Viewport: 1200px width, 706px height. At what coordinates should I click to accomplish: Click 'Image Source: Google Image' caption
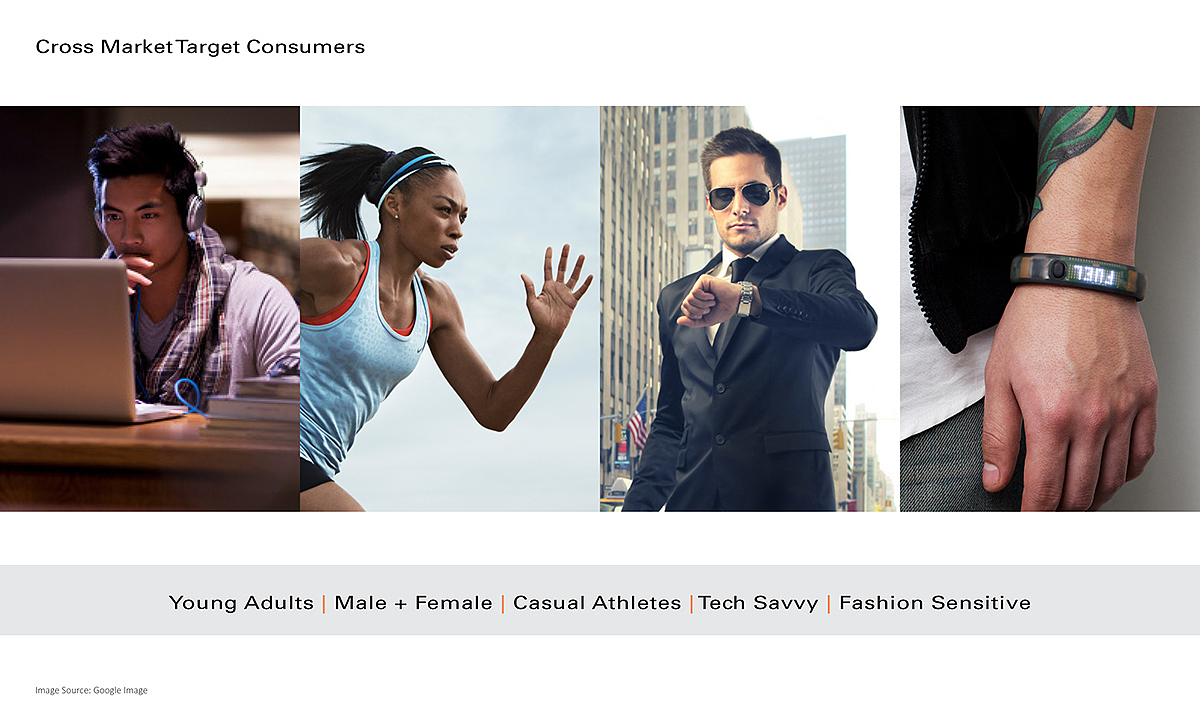click(x=91, y=690)
